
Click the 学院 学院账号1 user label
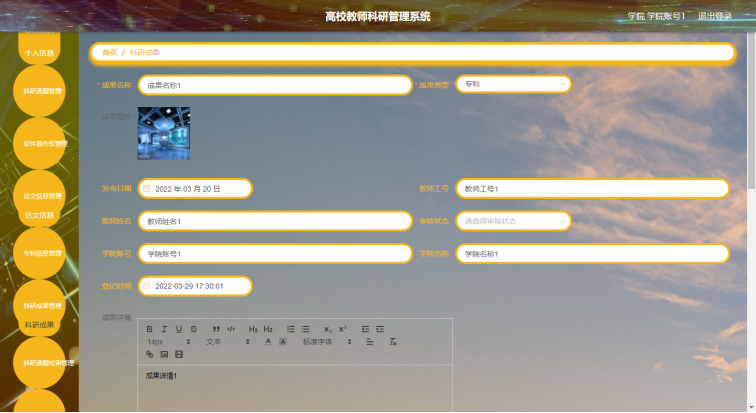[656, 16]
